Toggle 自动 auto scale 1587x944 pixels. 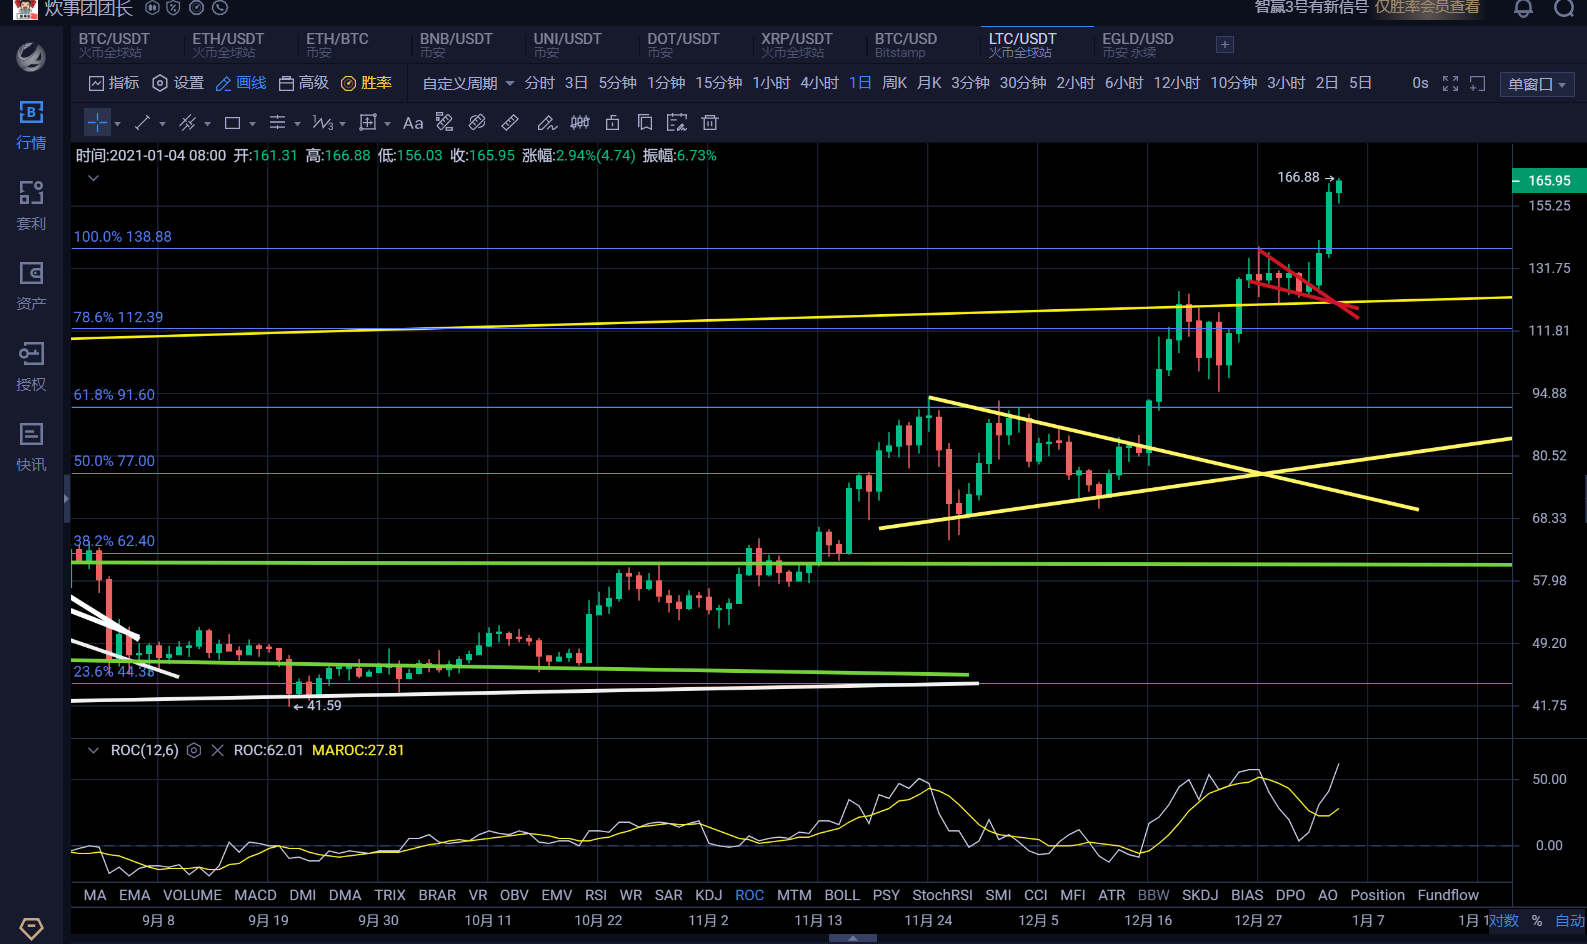click(1569, 920)
